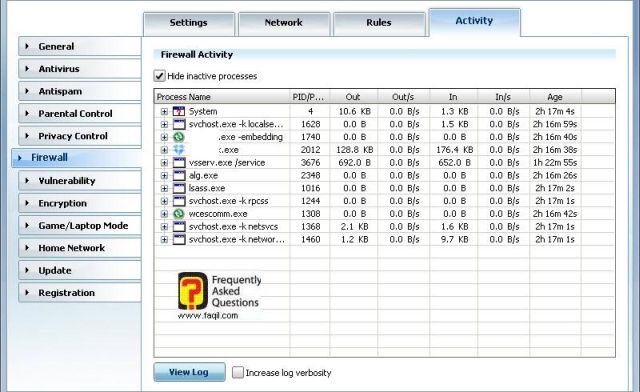This screenshot has width=640, height=392.
Task: Open the Encryption section
Action: point(80,203)
